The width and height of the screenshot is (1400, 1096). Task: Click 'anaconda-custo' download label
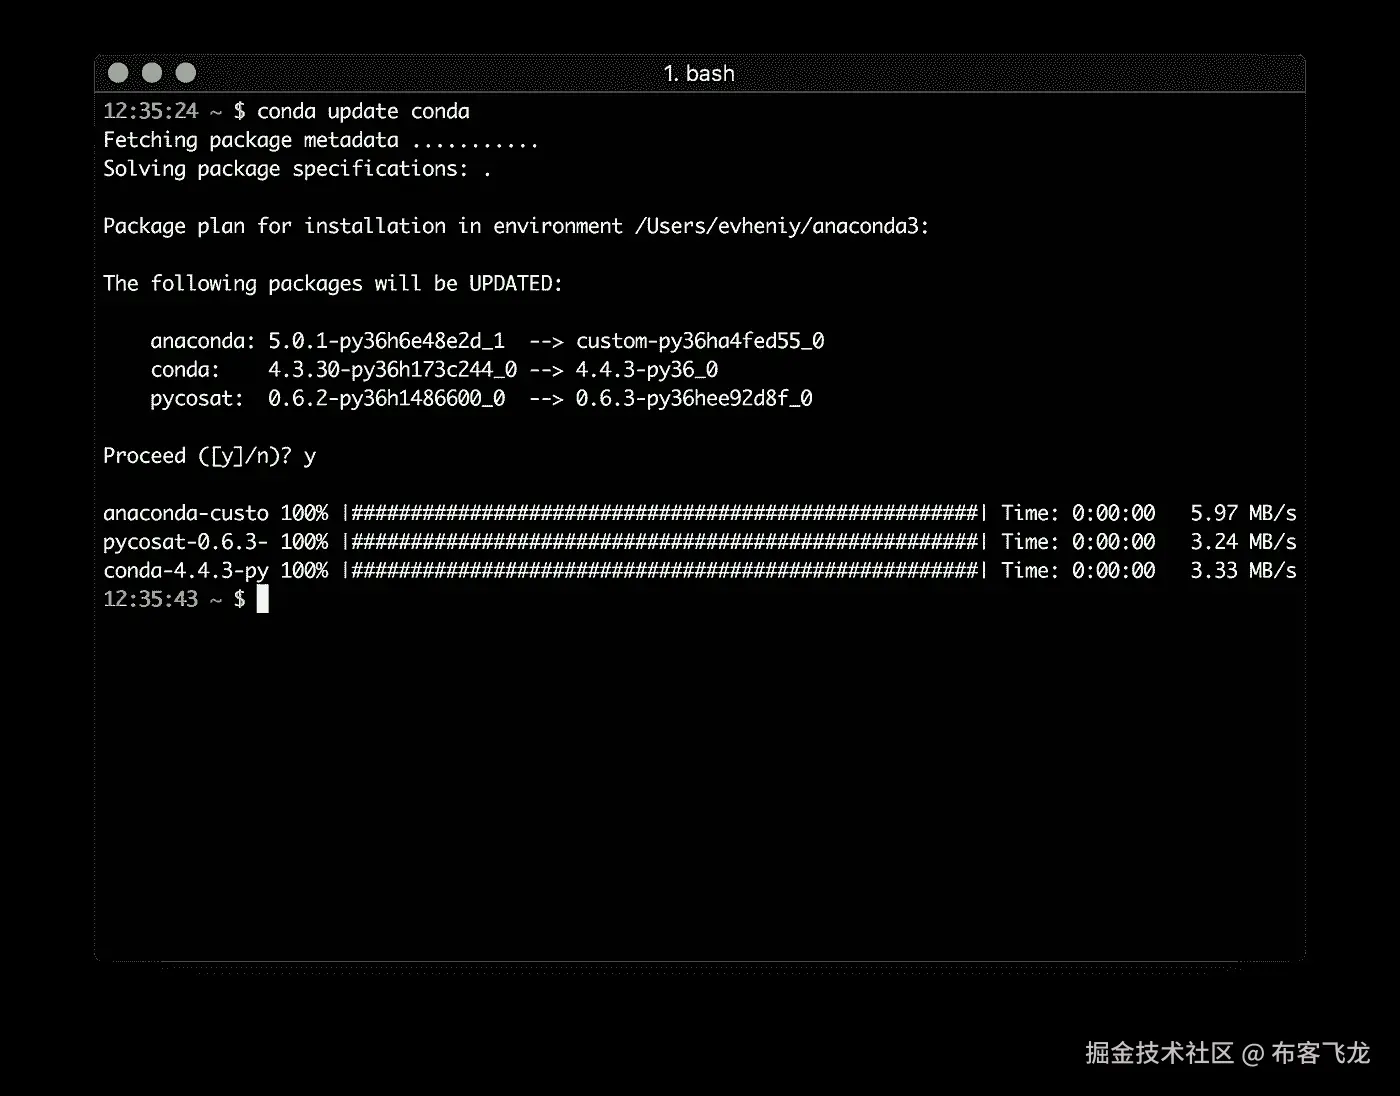point(186,514)
